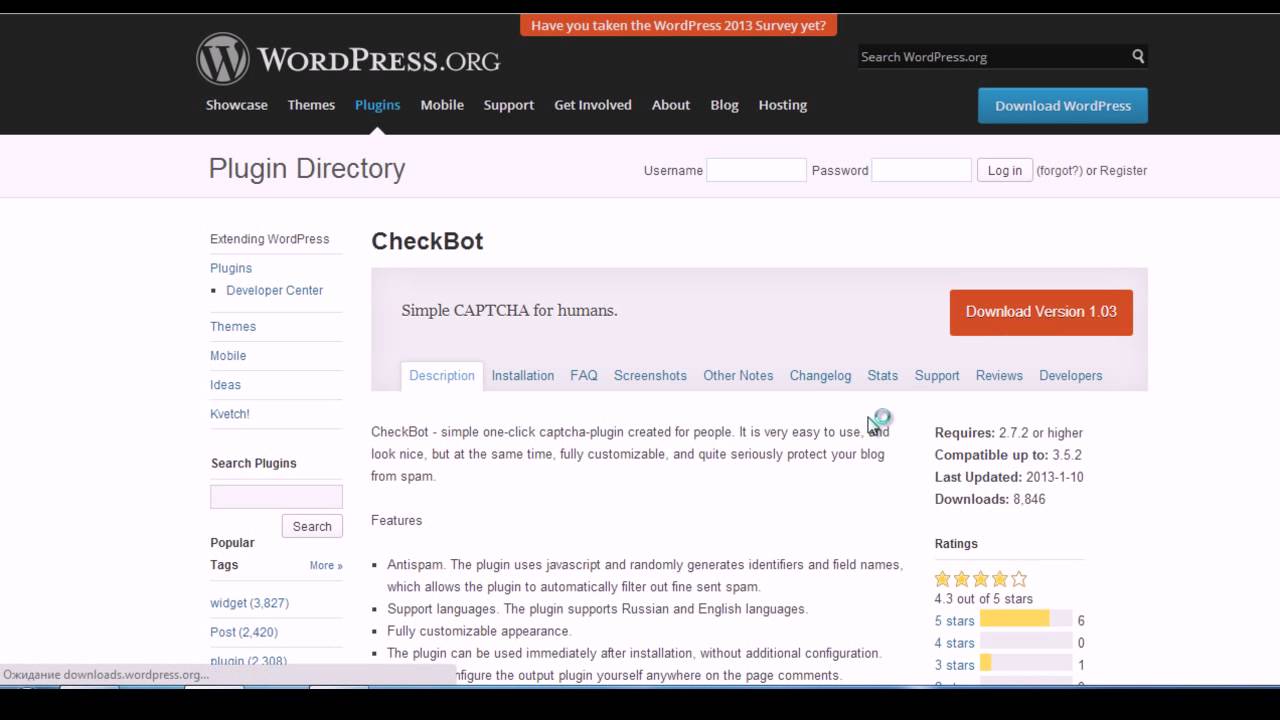This screenshot has height=720, width=1280.
Task: Focus the Search WordPress.org field
Action: tap(993, 57)
